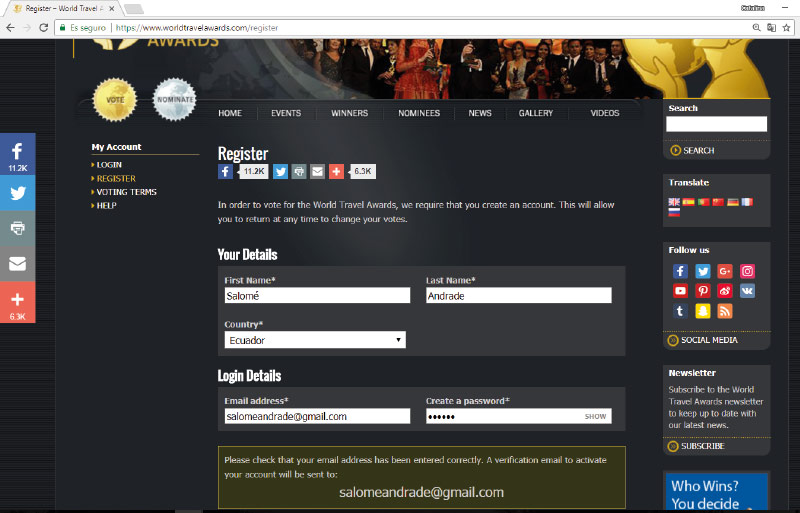Share on Facebook from floating left sidebar
This screenshot has width=800, height=513.
point(17,154)
